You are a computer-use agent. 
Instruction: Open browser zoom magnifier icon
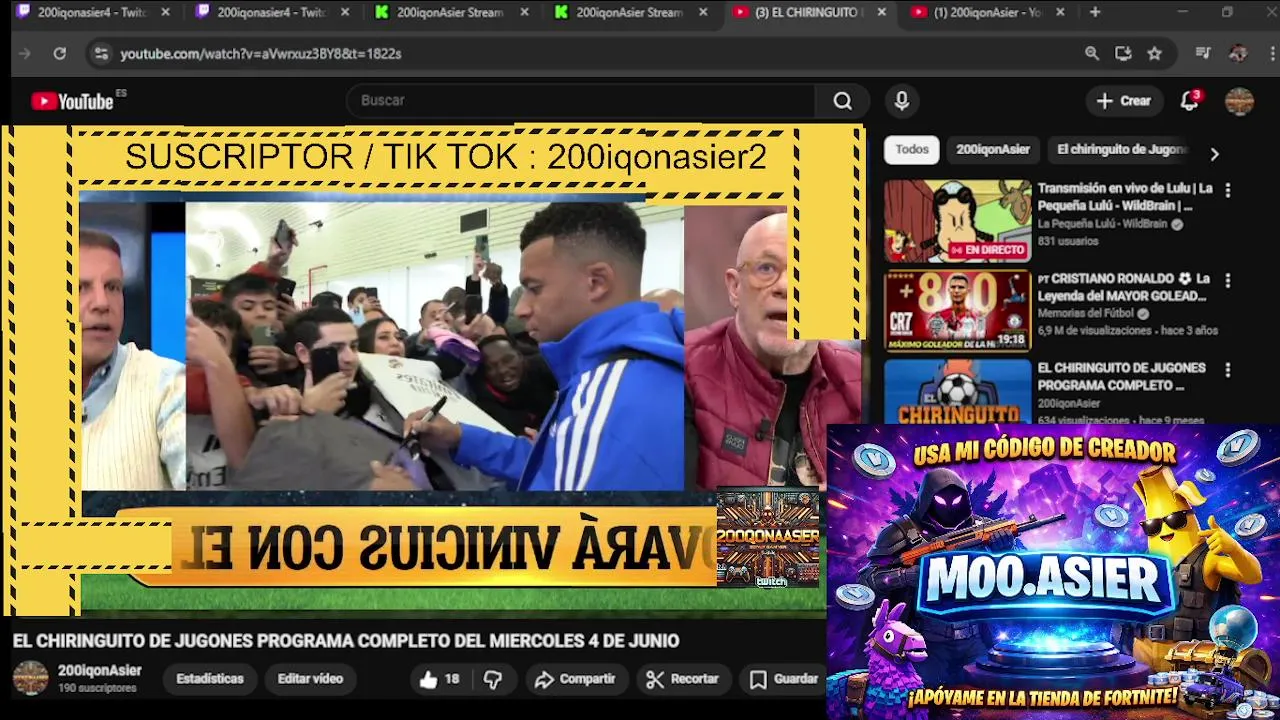tap(1092, 53)
